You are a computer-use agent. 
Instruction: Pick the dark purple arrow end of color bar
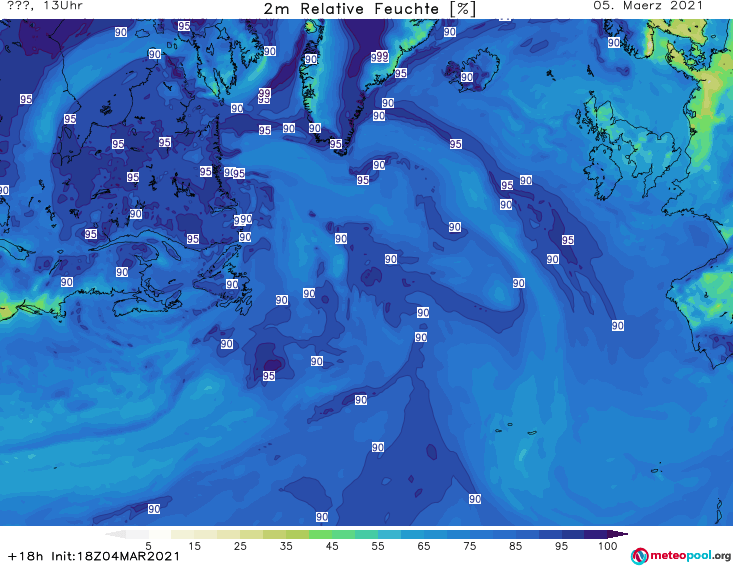[x=618, y=534]
